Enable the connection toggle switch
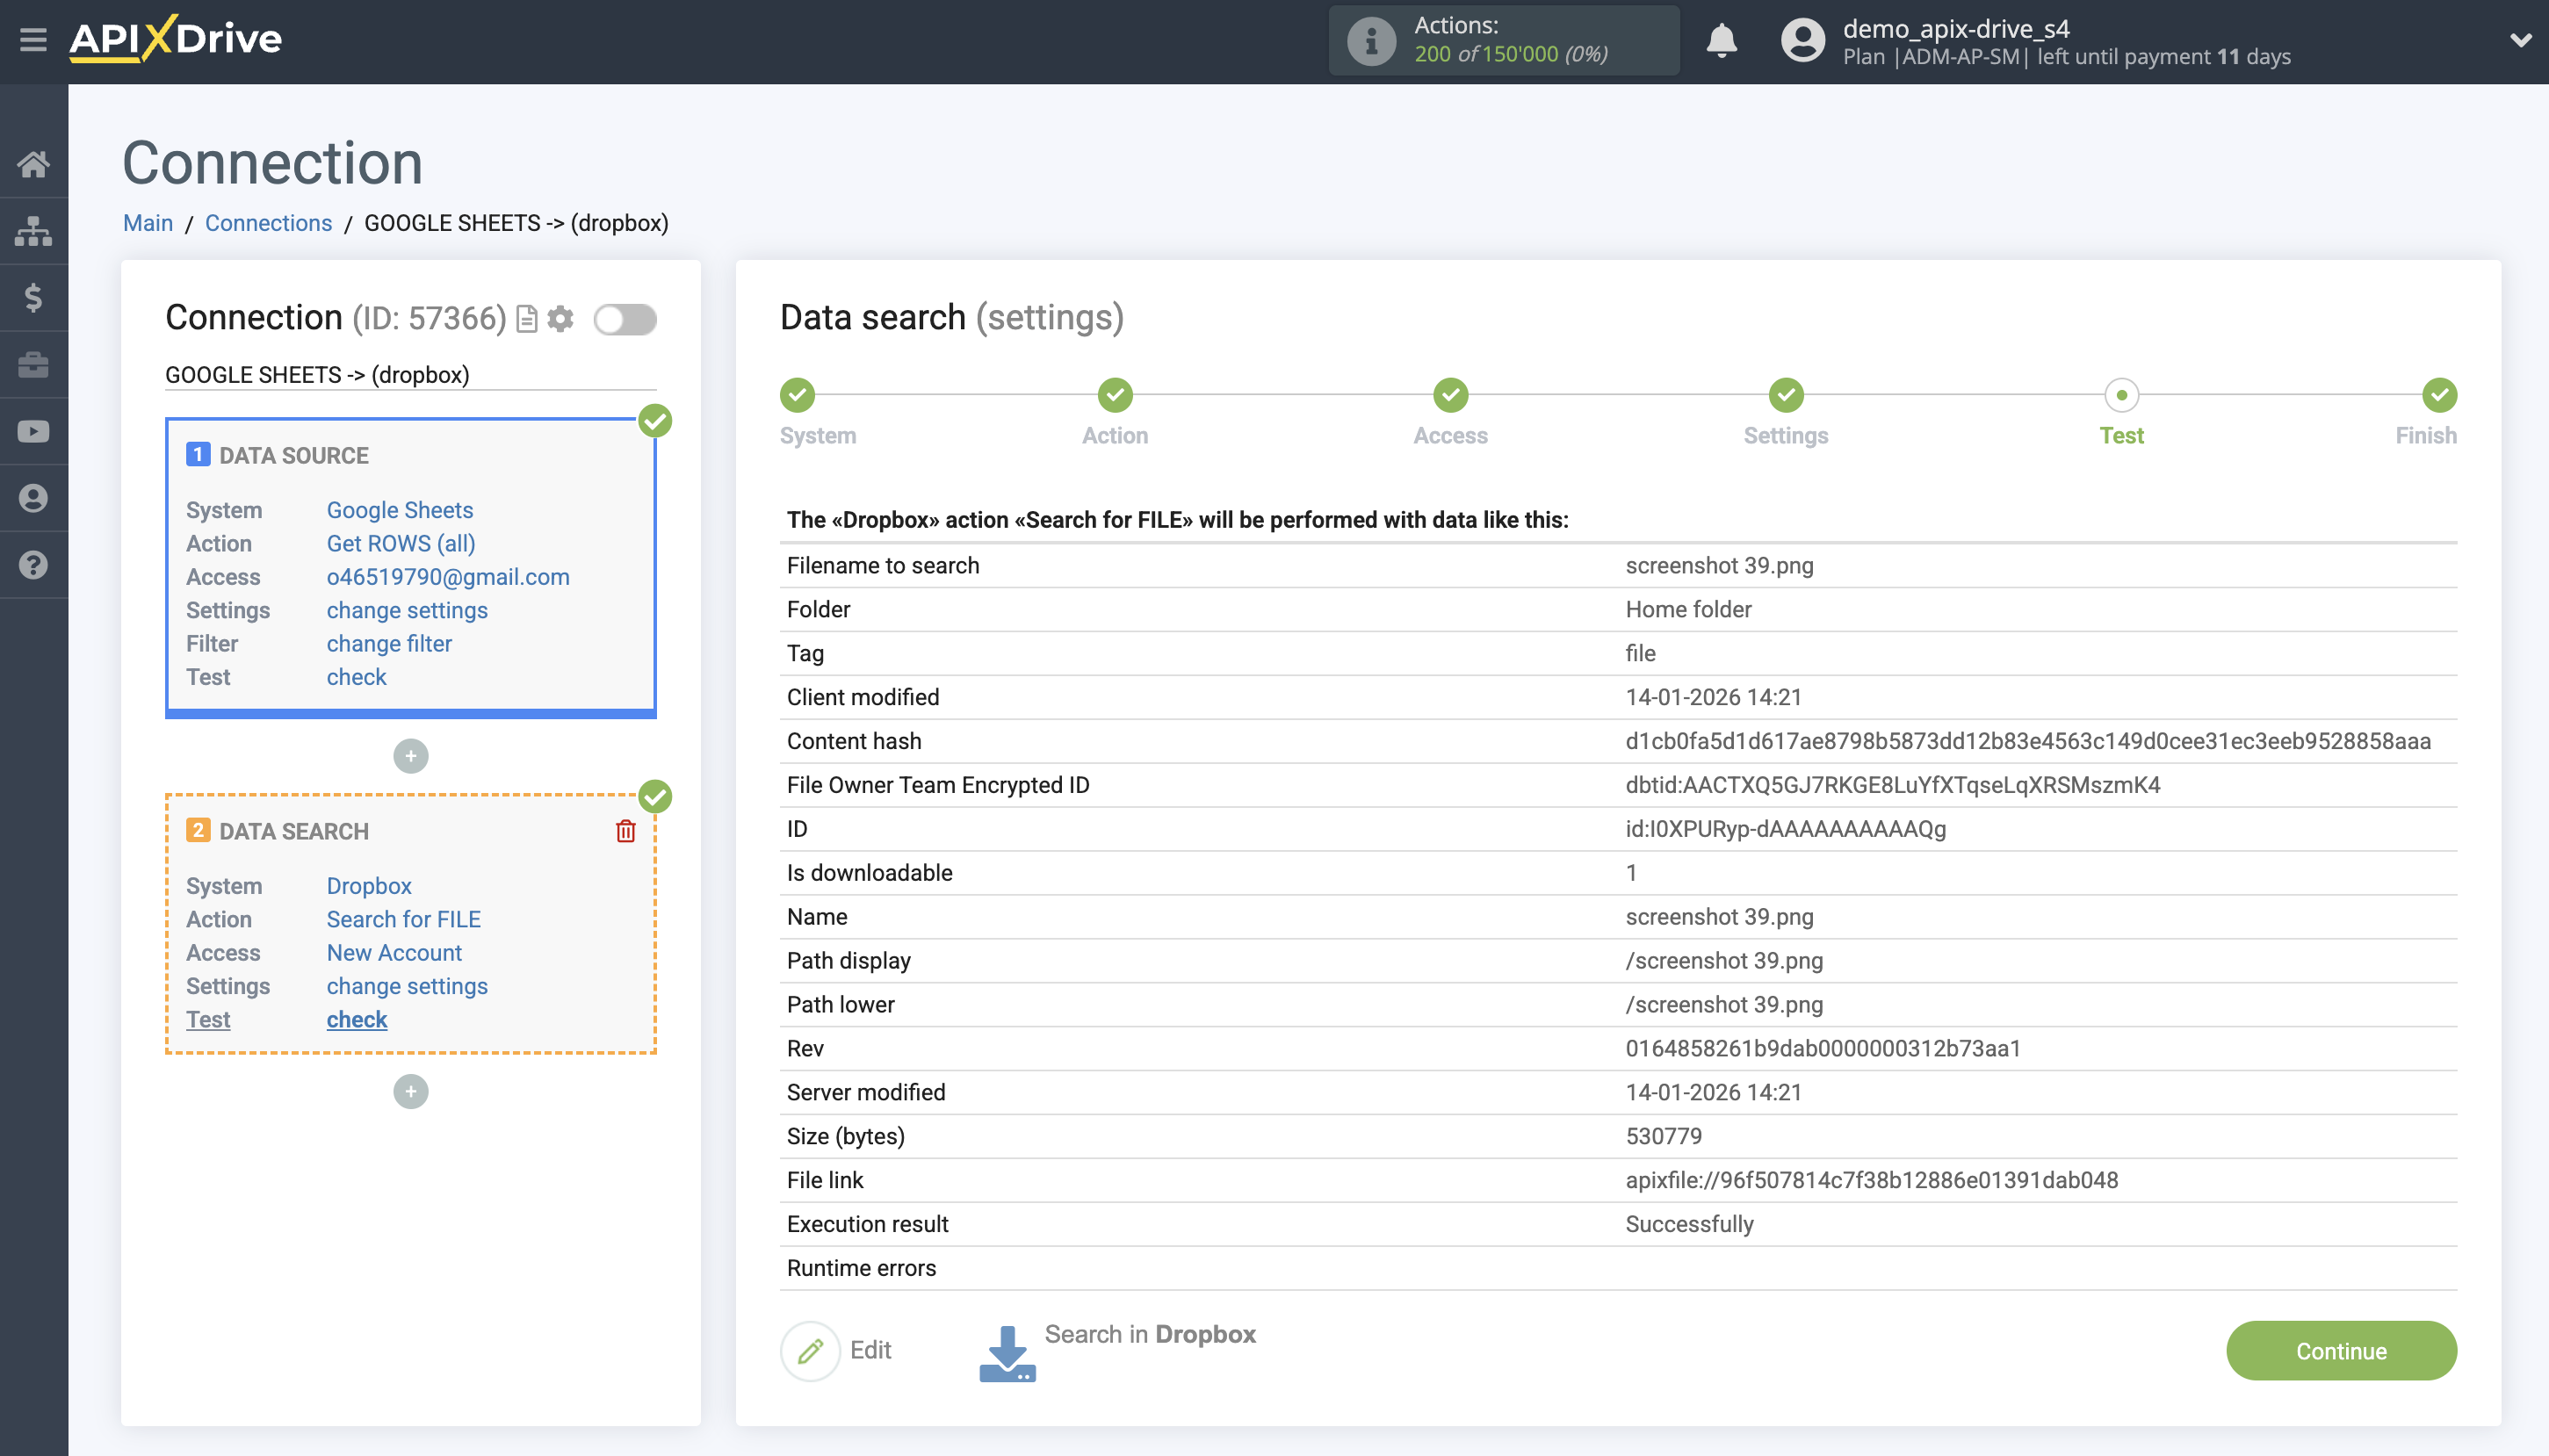Image resolution: width=2549 pixels, height=1456 pixels. tap(626, 318)
